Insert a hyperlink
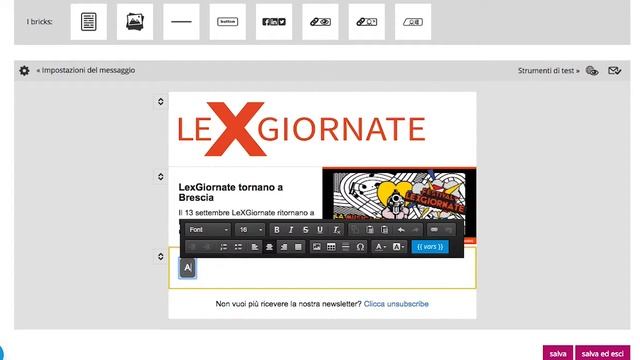 [x=434, y=230]
